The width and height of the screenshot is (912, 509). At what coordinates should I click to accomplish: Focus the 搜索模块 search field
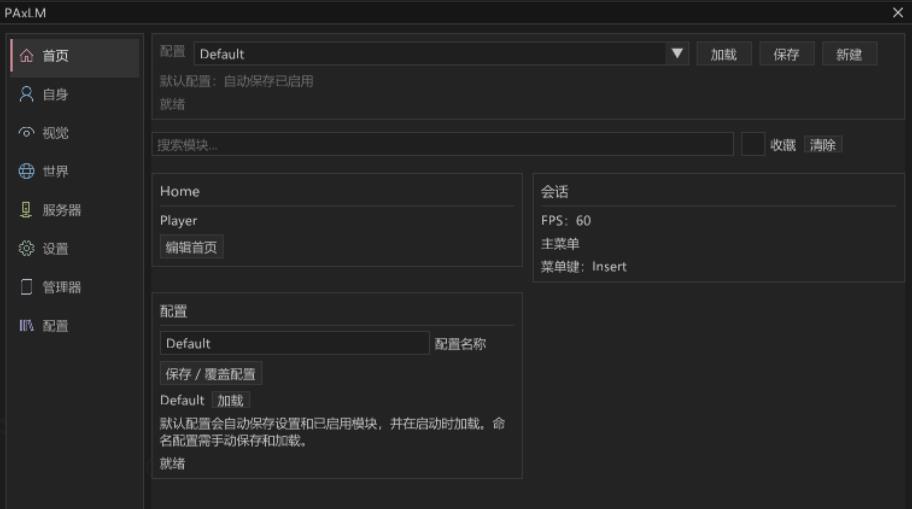point(443,144)
